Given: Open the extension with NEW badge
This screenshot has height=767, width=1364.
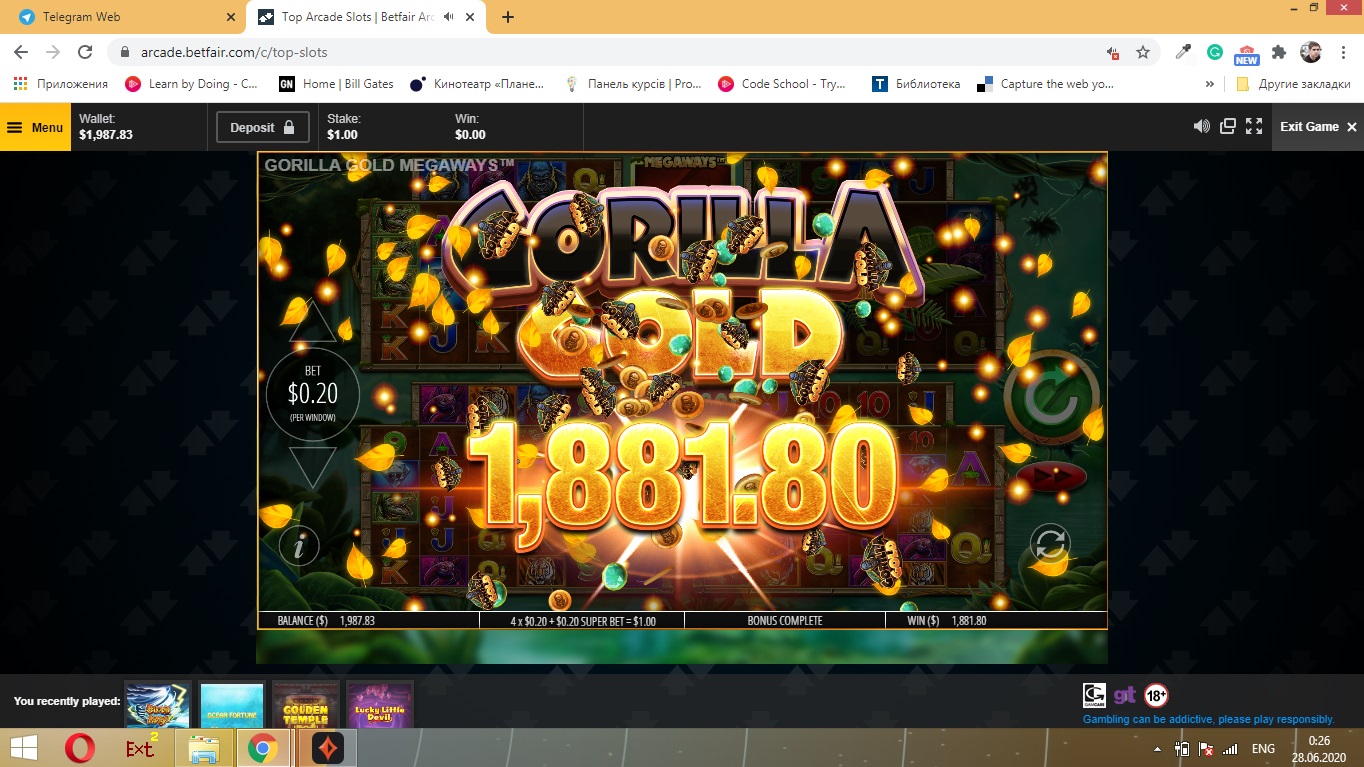Looking at the screenshot, I should (1246, 54).
